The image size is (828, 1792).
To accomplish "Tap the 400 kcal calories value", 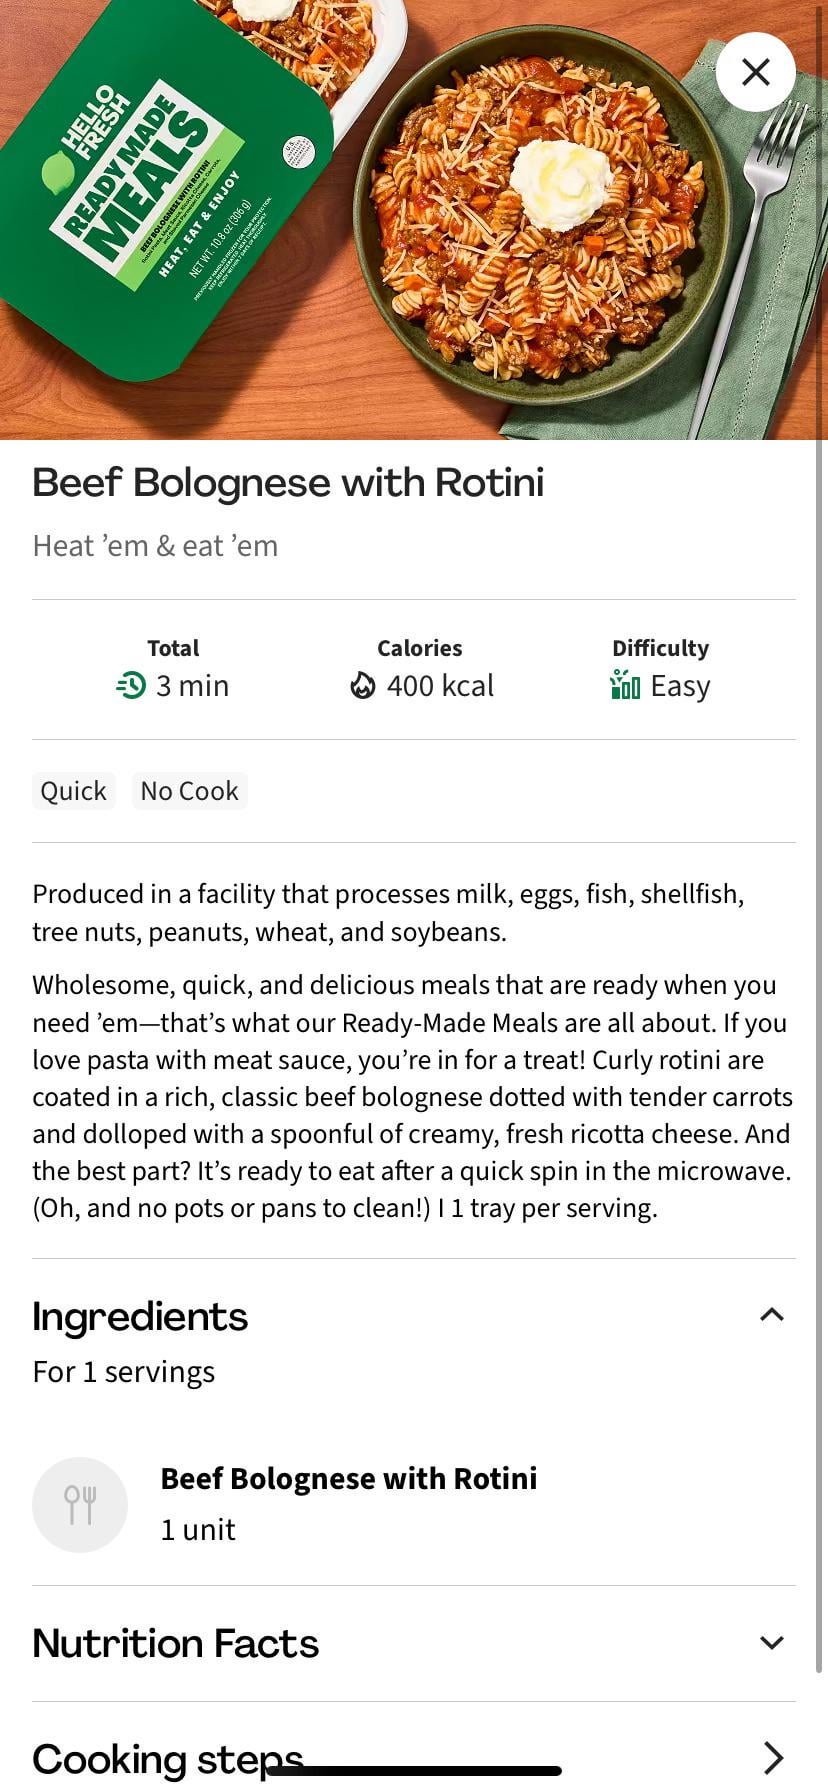I will [x=440, y=686].
